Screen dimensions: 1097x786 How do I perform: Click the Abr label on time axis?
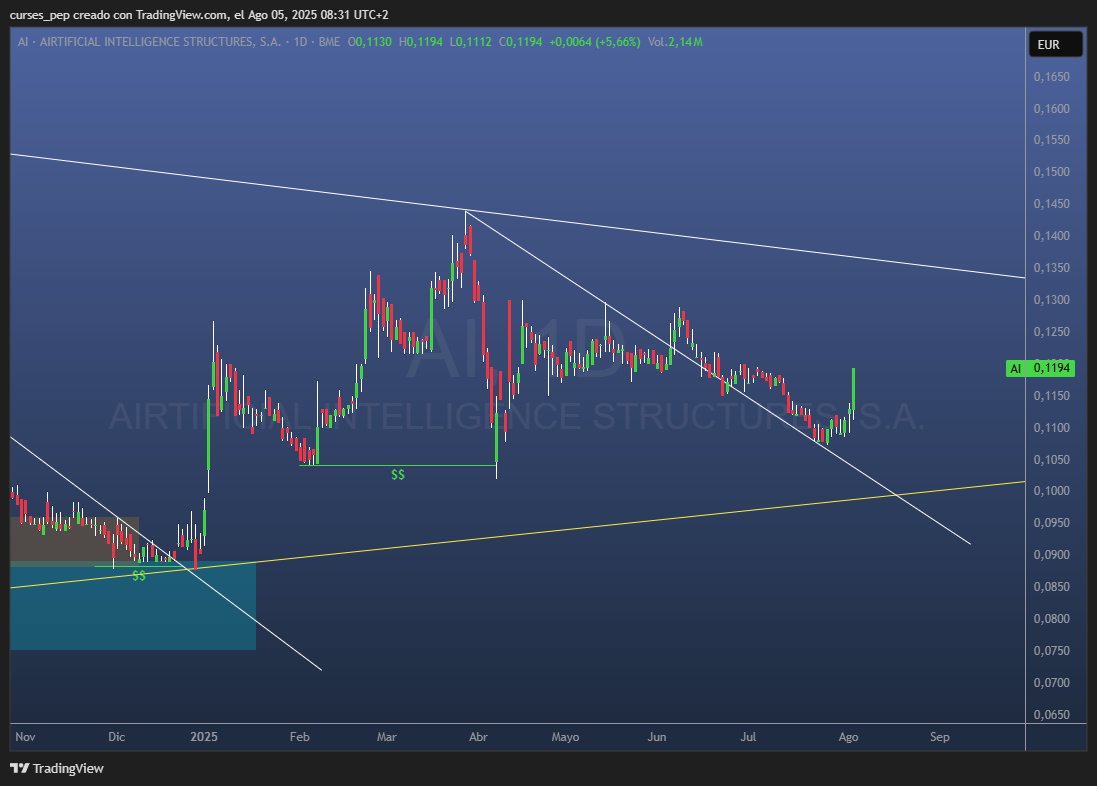coord(478,736)
